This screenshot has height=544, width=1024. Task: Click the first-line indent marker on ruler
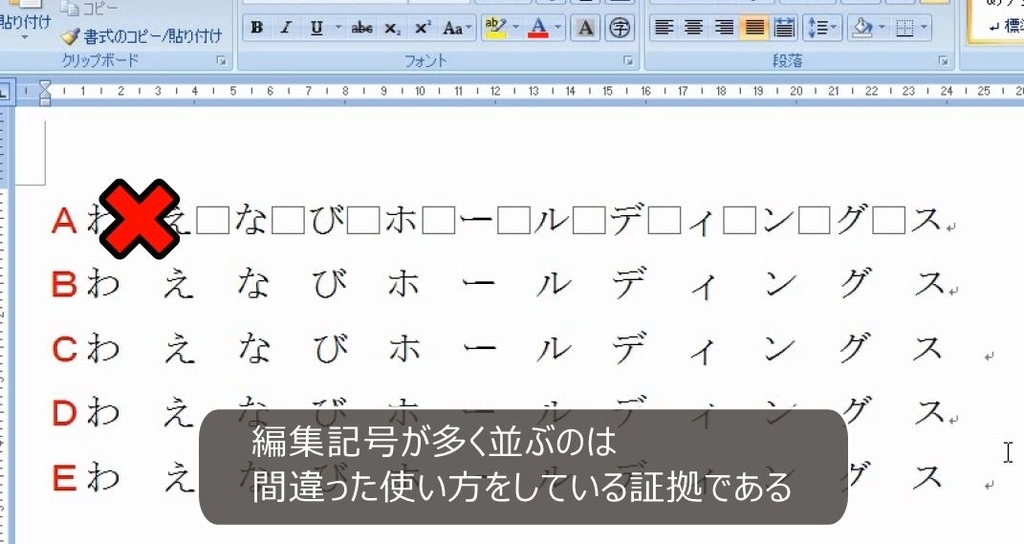click(x=44, y=86)
